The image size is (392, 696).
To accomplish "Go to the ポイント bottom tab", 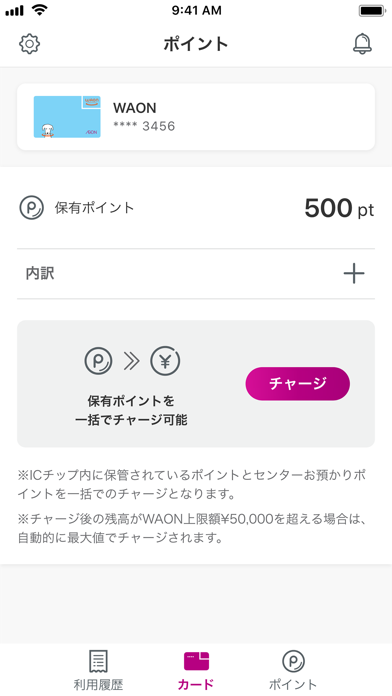I will point(293,670).
